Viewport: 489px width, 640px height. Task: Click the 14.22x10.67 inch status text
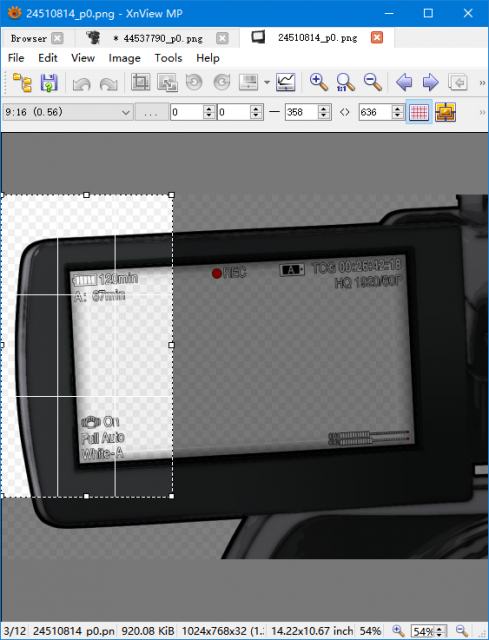pyautogui.click(x=312, y=631)
